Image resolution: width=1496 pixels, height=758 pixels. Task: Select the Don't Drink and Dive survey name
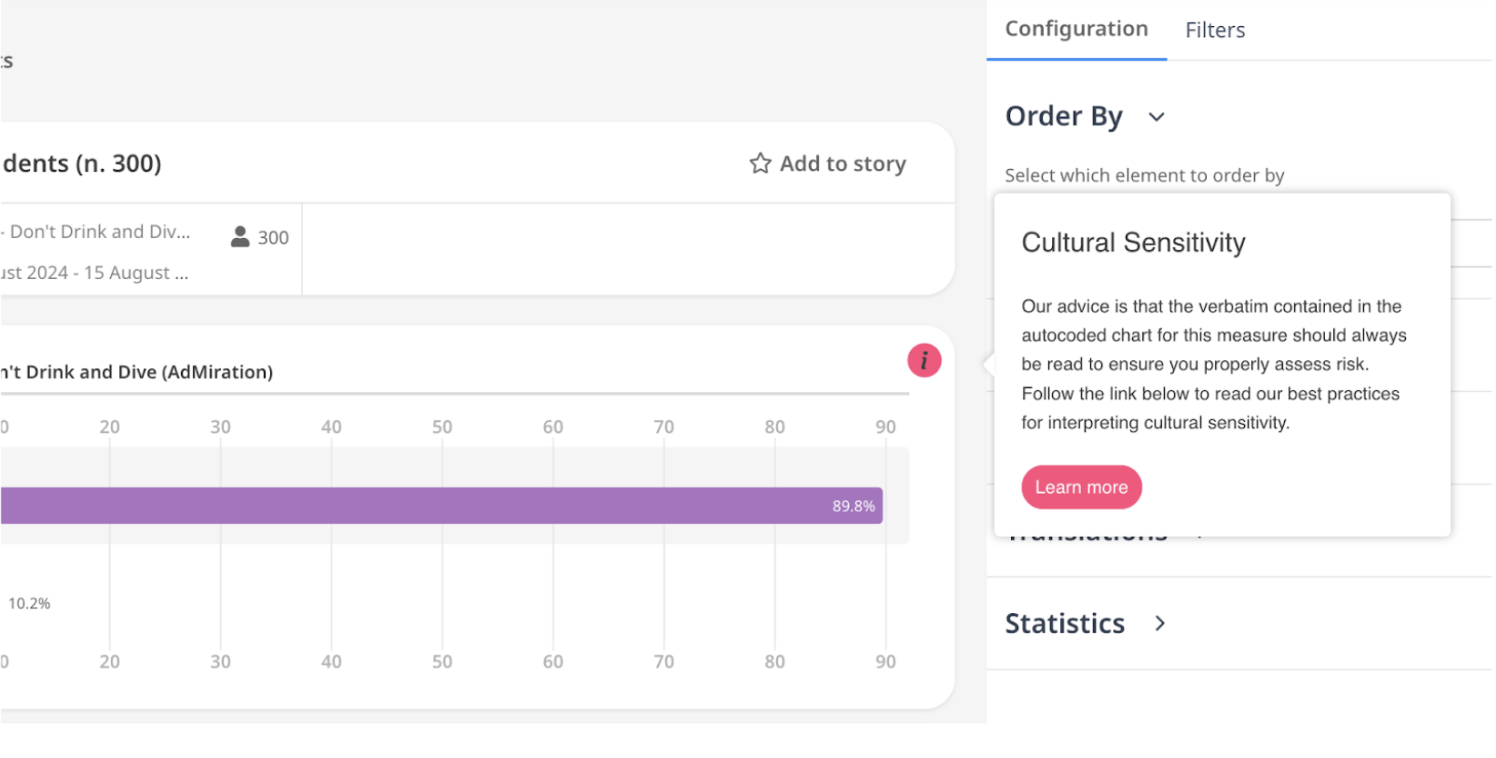click(x=95, y=231)
